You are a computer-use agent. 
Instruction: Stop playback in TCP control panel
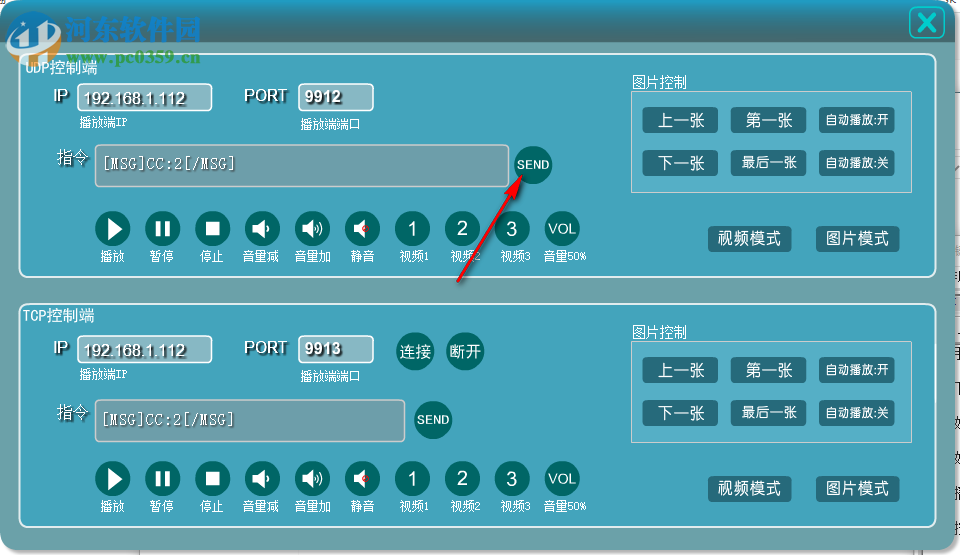212,479
